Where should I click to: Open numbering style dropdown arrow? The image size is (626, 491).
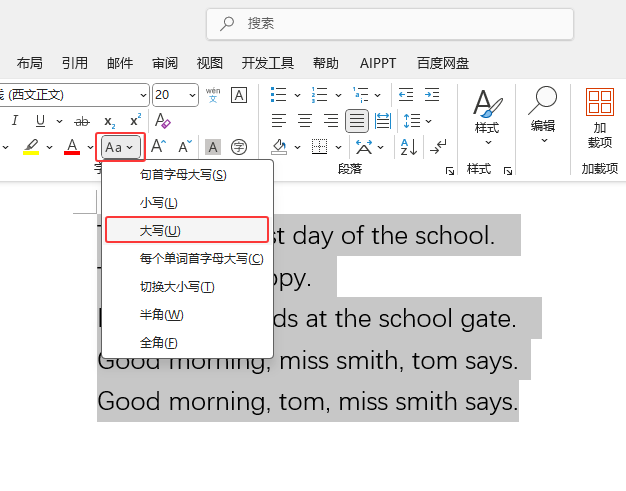(339, 95)
